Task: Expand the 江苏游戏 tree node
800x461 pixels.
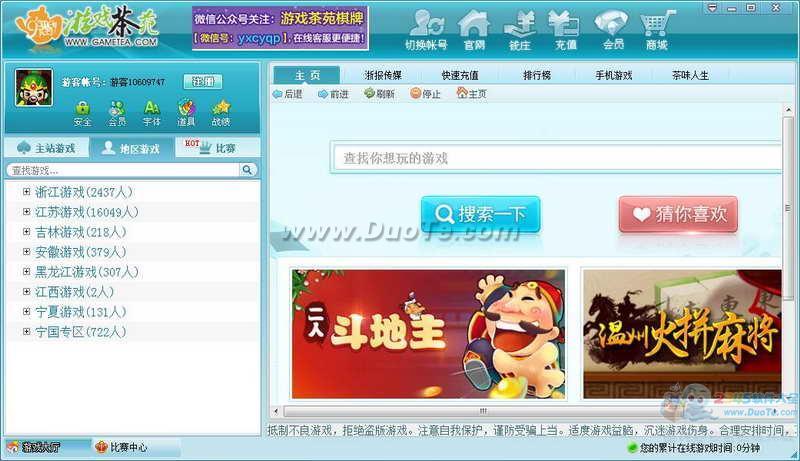Action: point(27,211)
